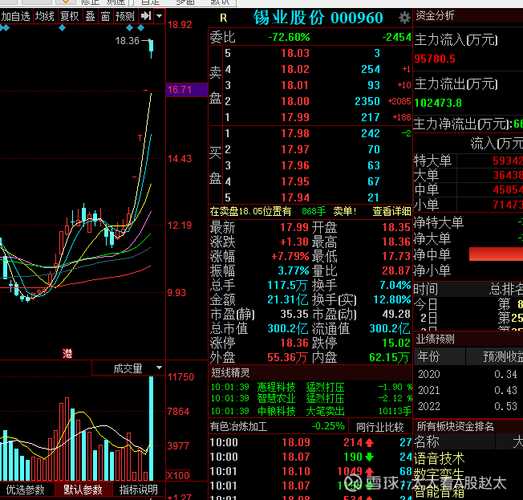This screenshot has height=500, width=523.
Task: Click the jump-to-end arrow icon in chart toolbar
Action: click(146, 16)
